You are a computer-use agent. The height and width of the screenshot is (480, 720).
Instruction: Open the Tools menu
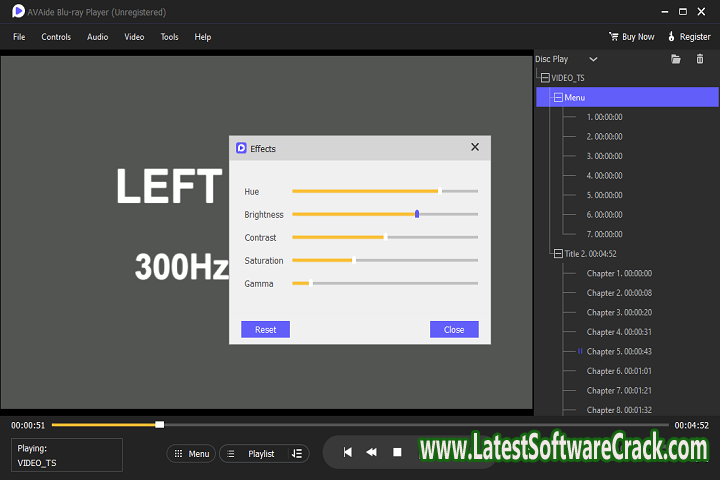(169, 37)
